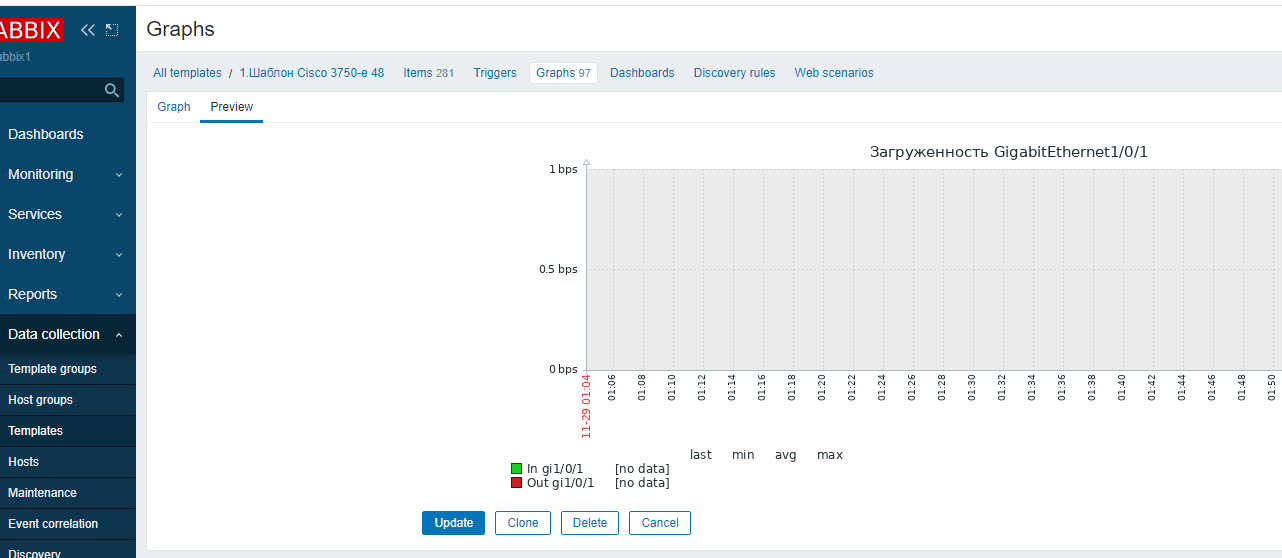
Task: Open the Discovery rules link
Action: [734, 73]
